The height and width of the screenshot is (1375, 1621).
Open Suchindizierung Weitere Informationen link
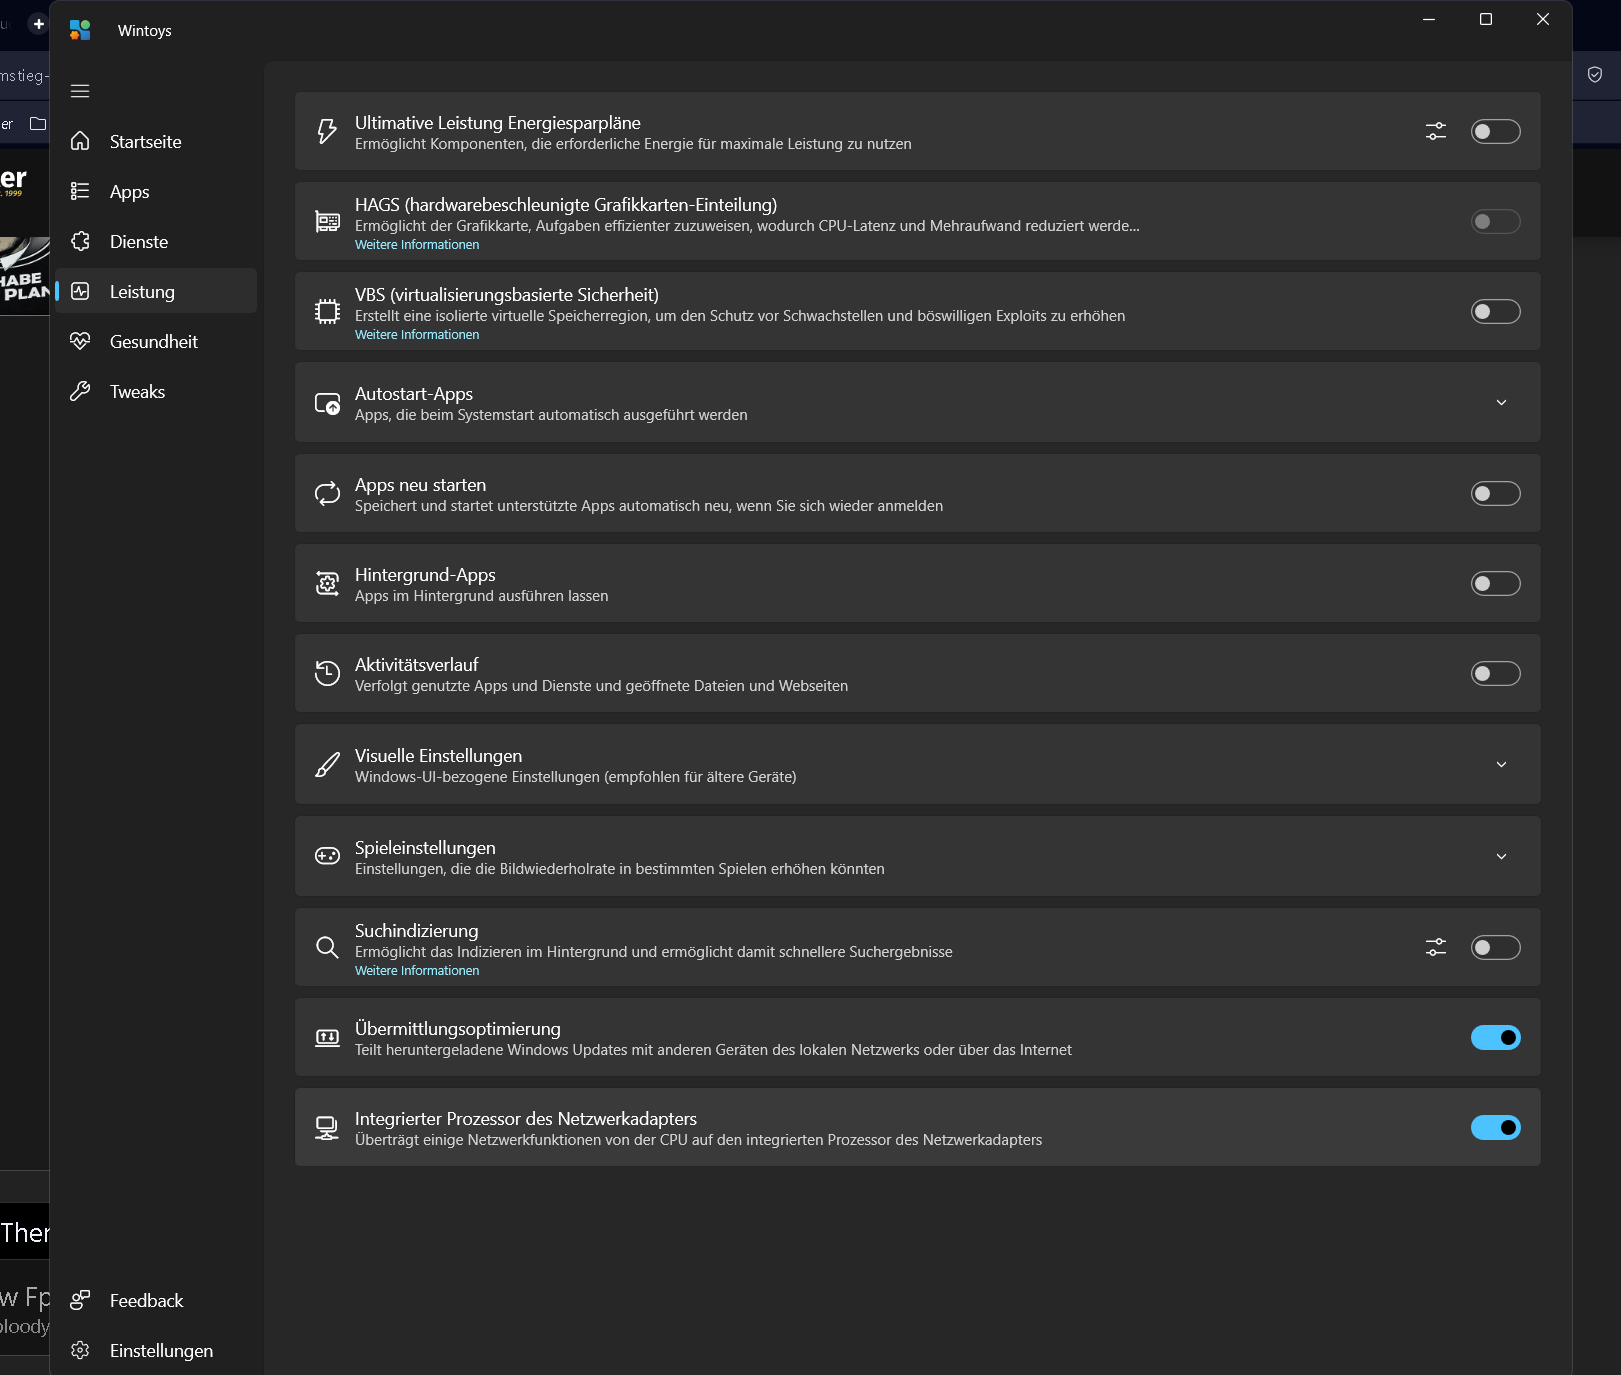[x=417, y=971]
